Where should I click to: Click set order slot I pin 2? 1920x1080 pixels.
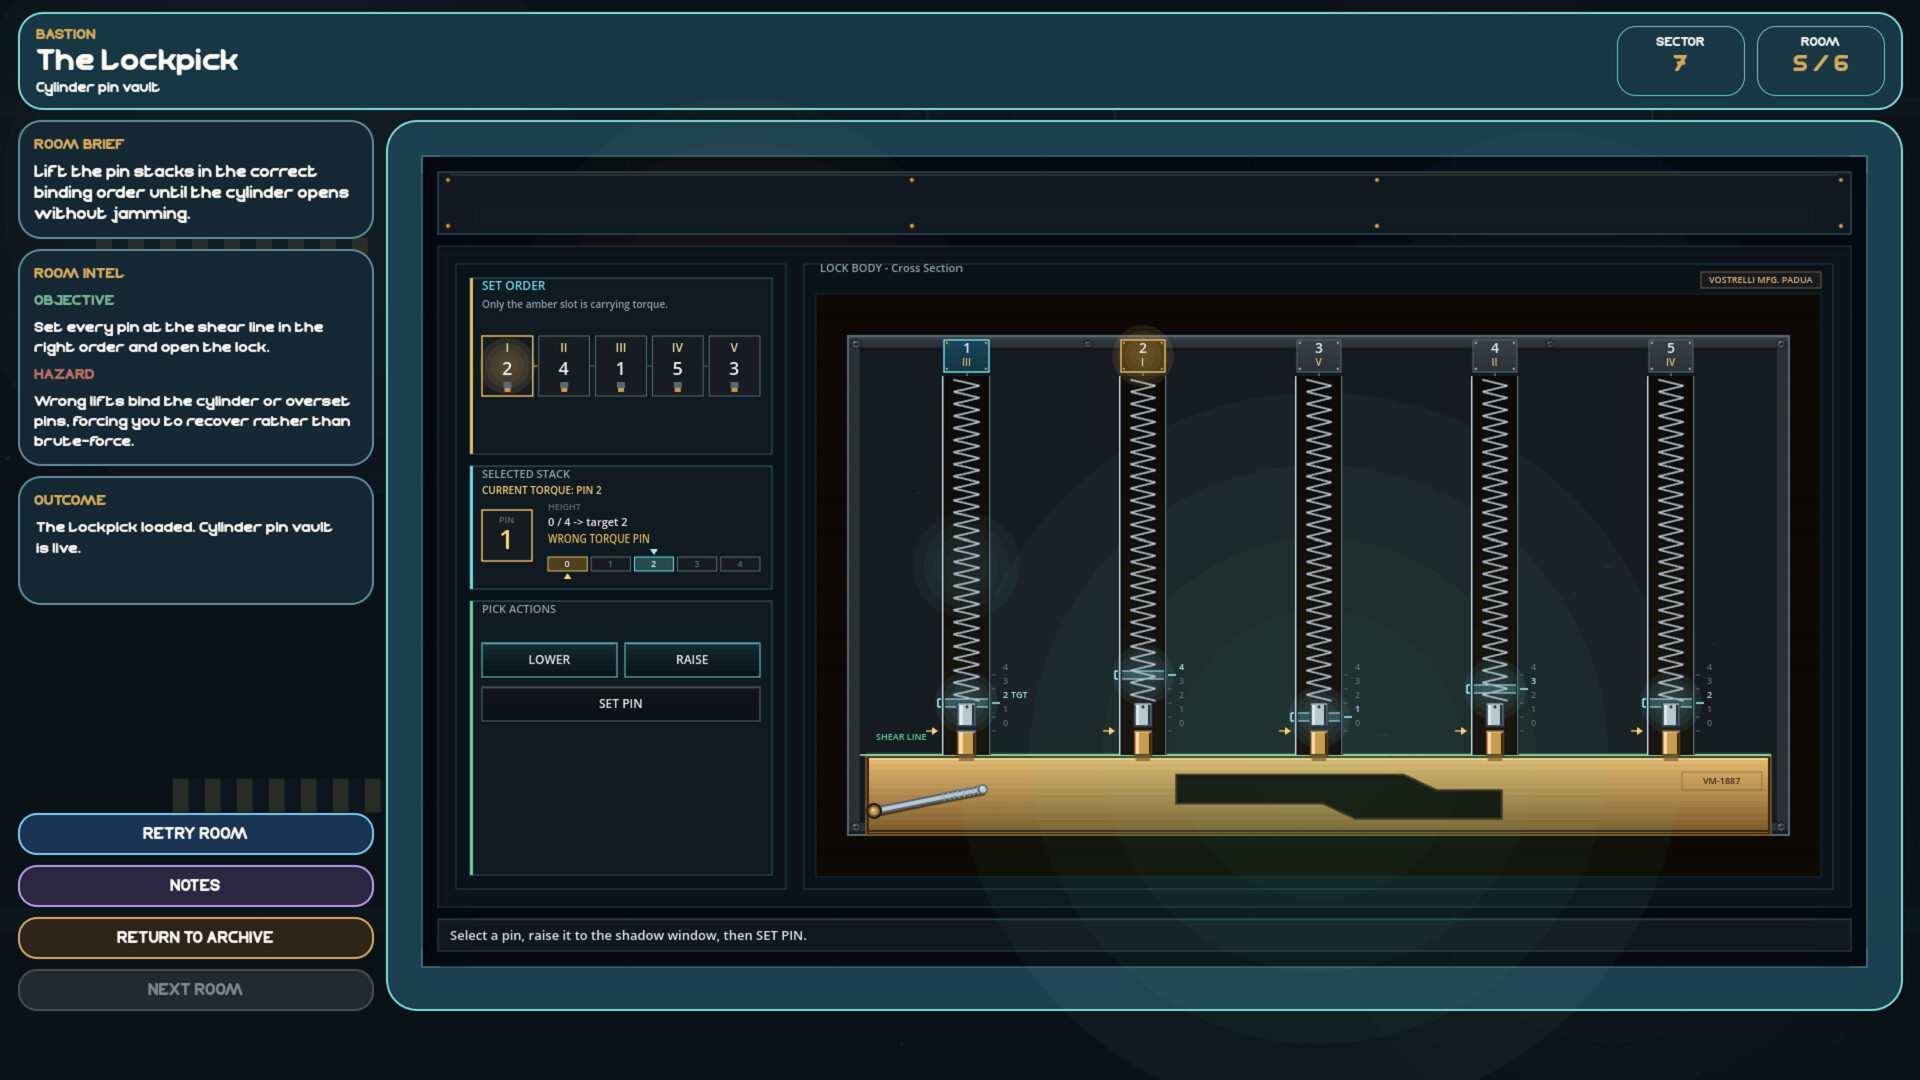(507, 366)
